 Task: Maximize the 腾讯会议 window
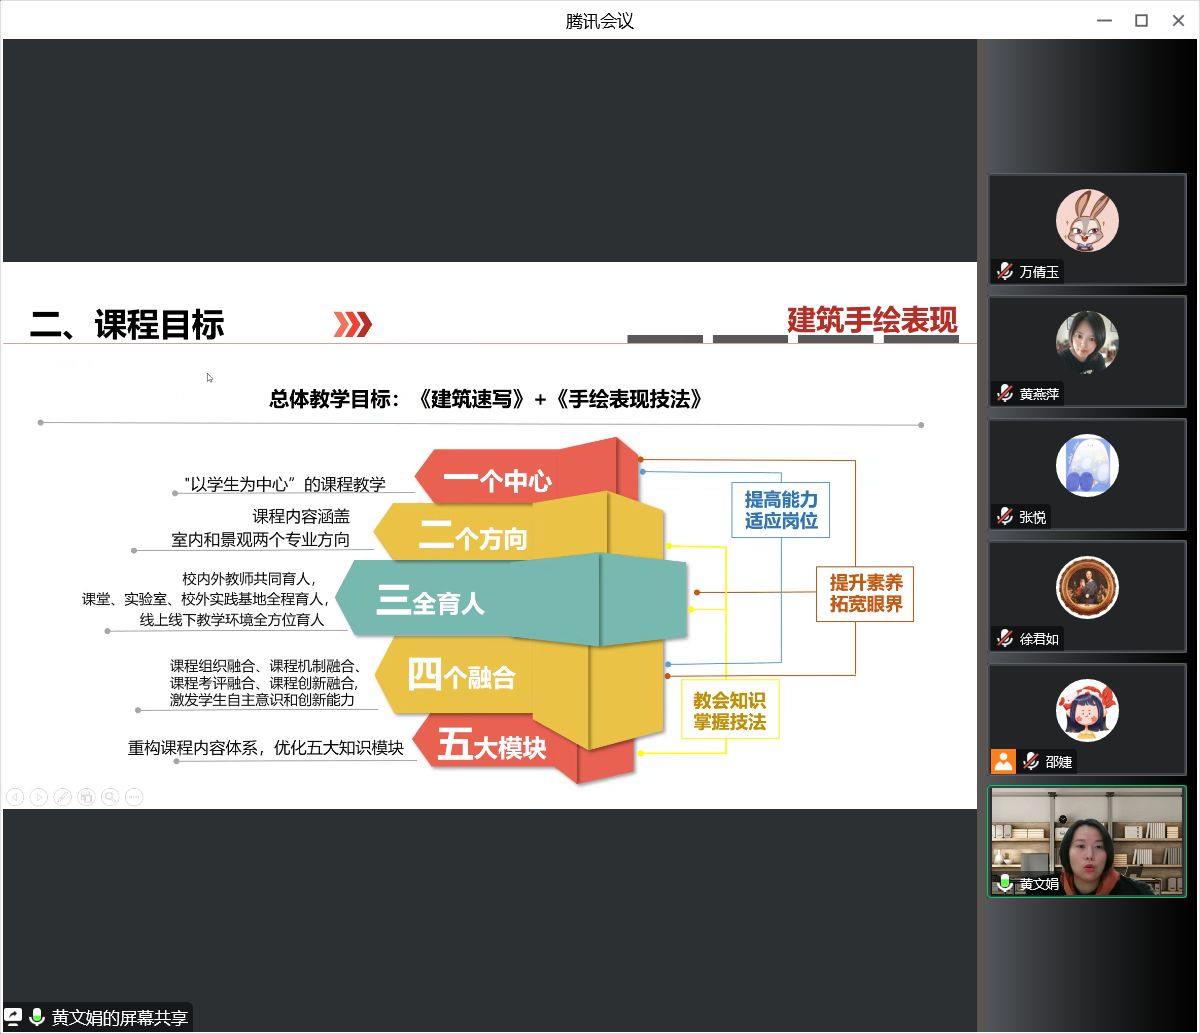pos(1141,20)
